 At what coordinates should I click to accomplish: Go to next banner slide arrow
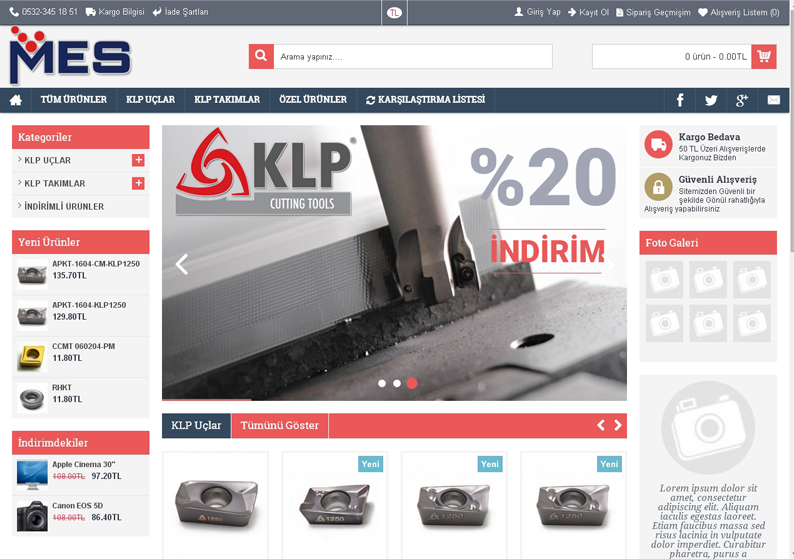[608, 264]
